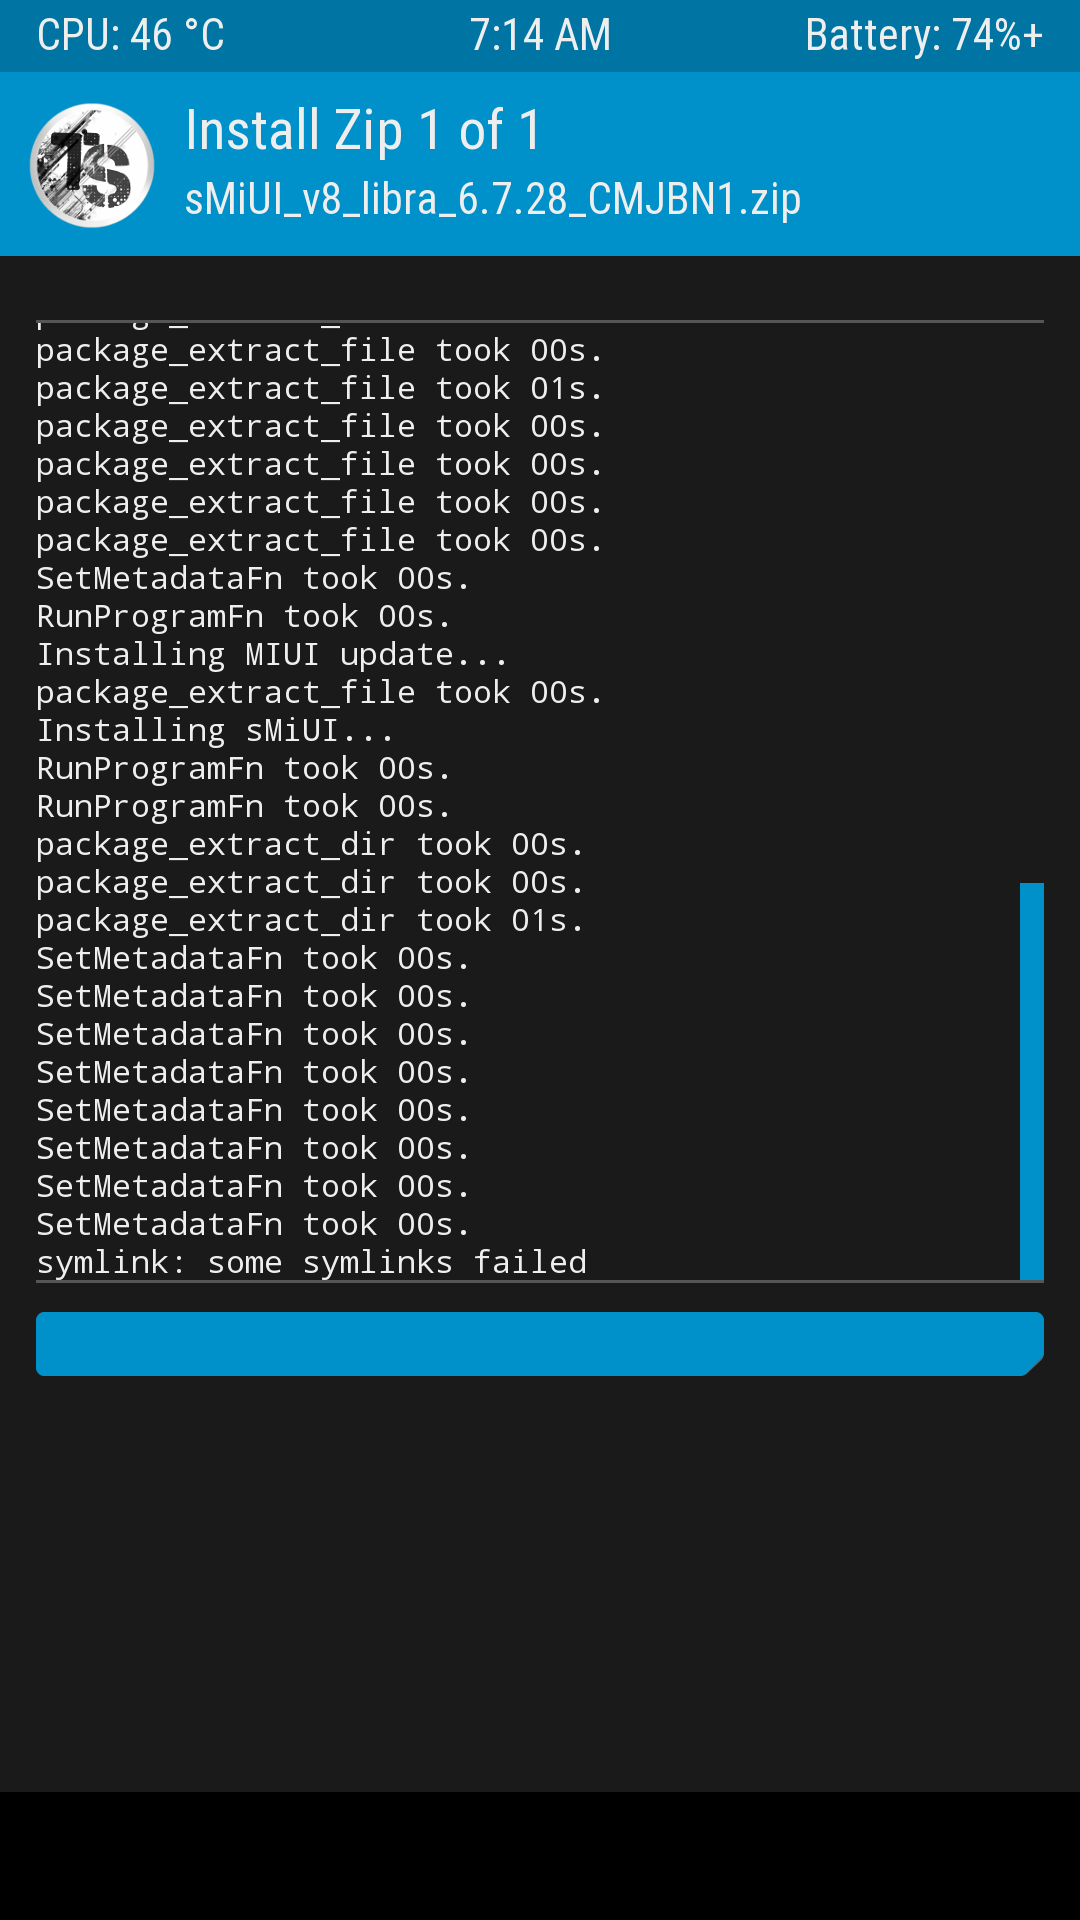Tap the 7:14 AM clock

pyautogui.click(x=540, y=36)
